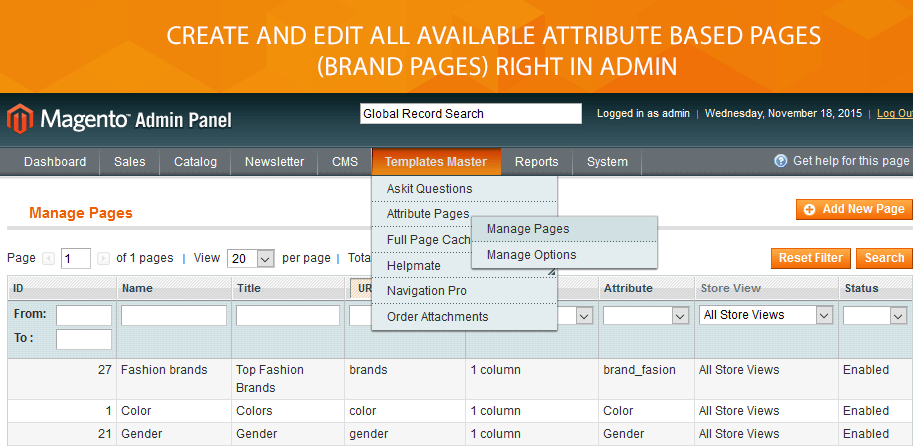Select Order Attachments menu entry
The width and height of the screenshot is (913, 446).
464,317
